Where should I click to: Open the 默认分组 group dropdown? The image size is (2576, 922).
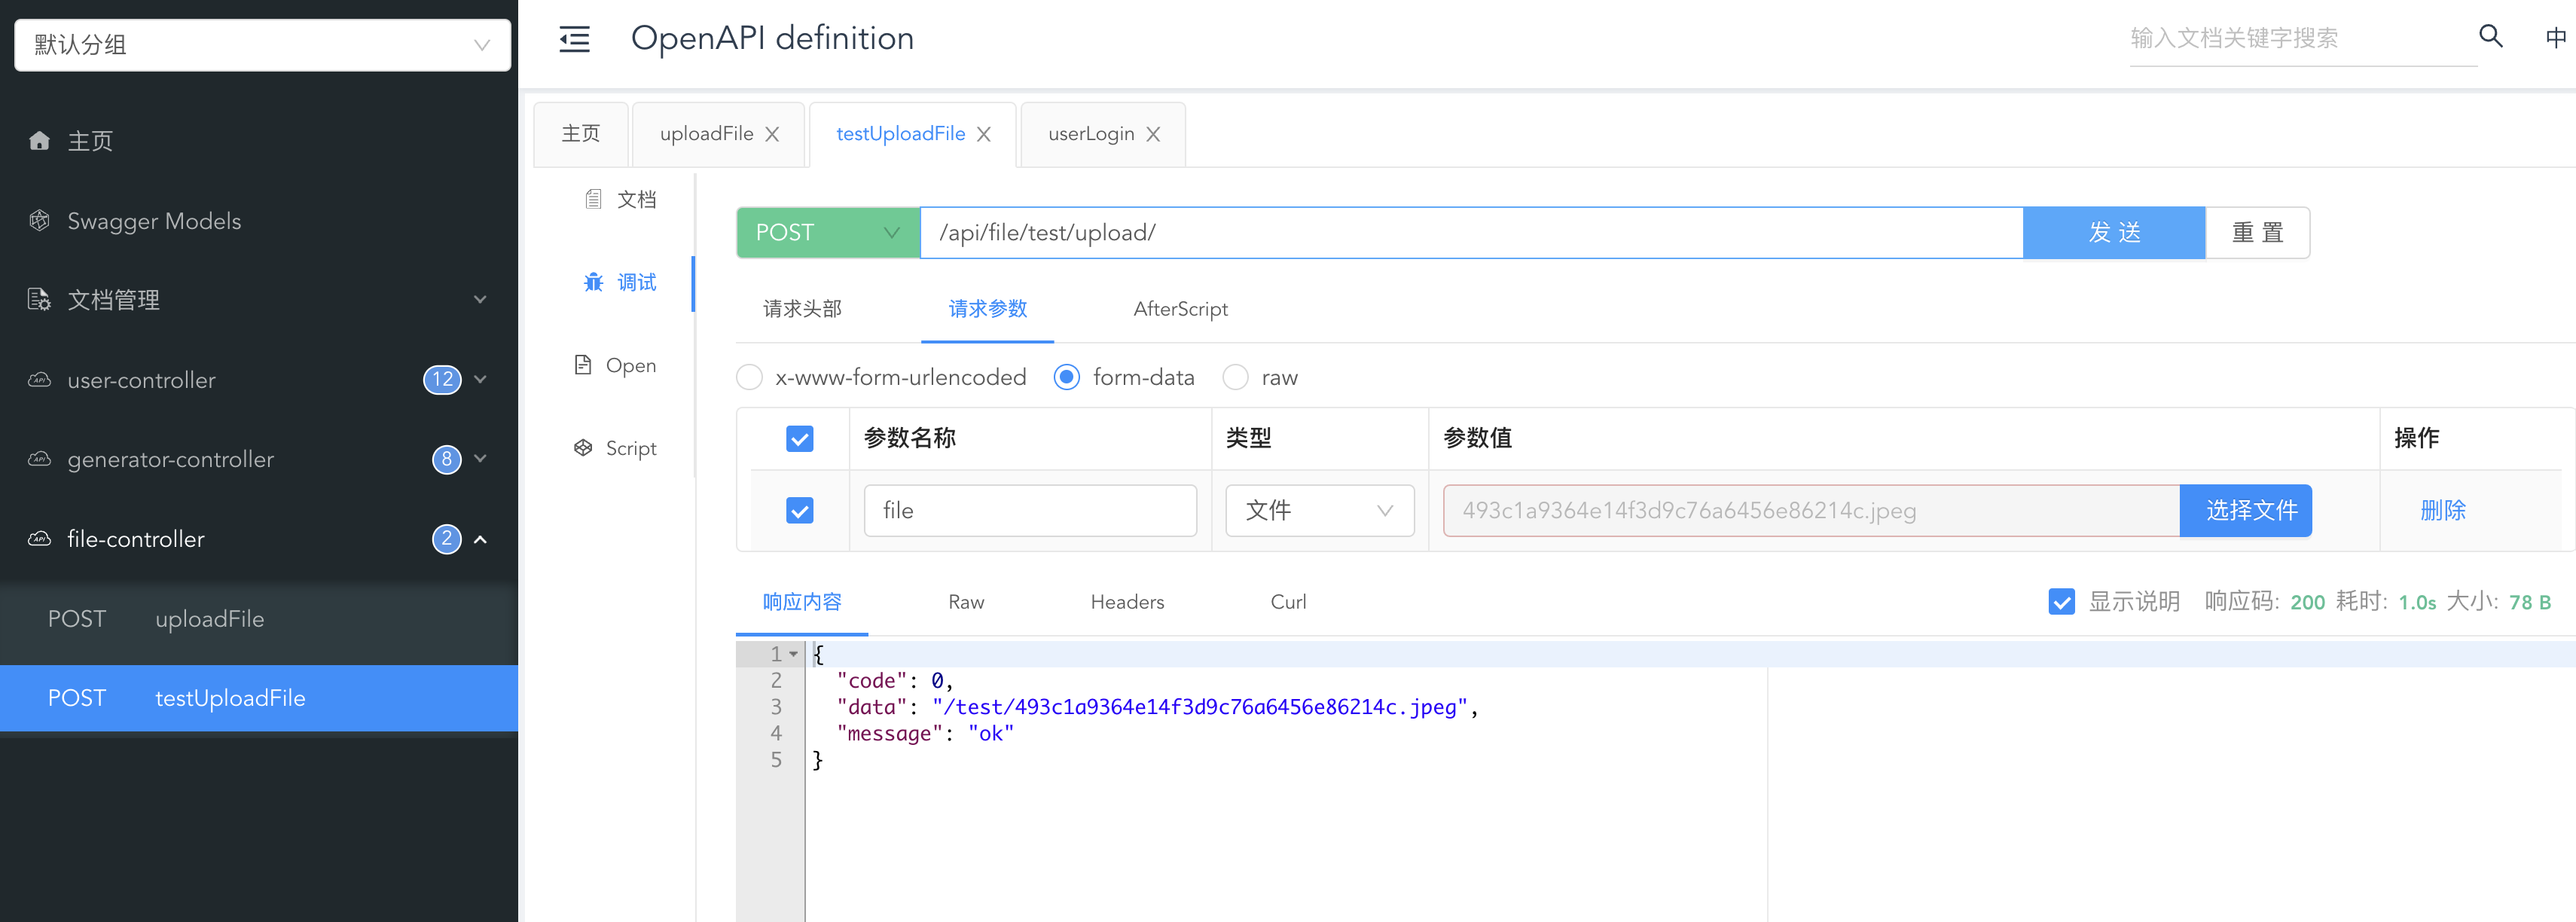[x=262, y=45]
